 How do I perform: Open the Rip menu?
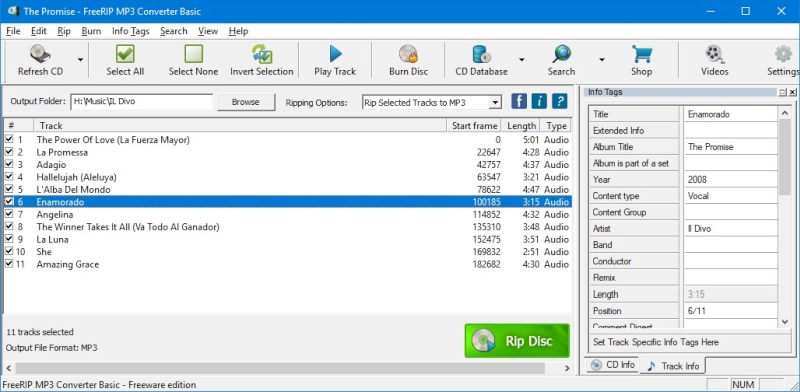(64, 31)
